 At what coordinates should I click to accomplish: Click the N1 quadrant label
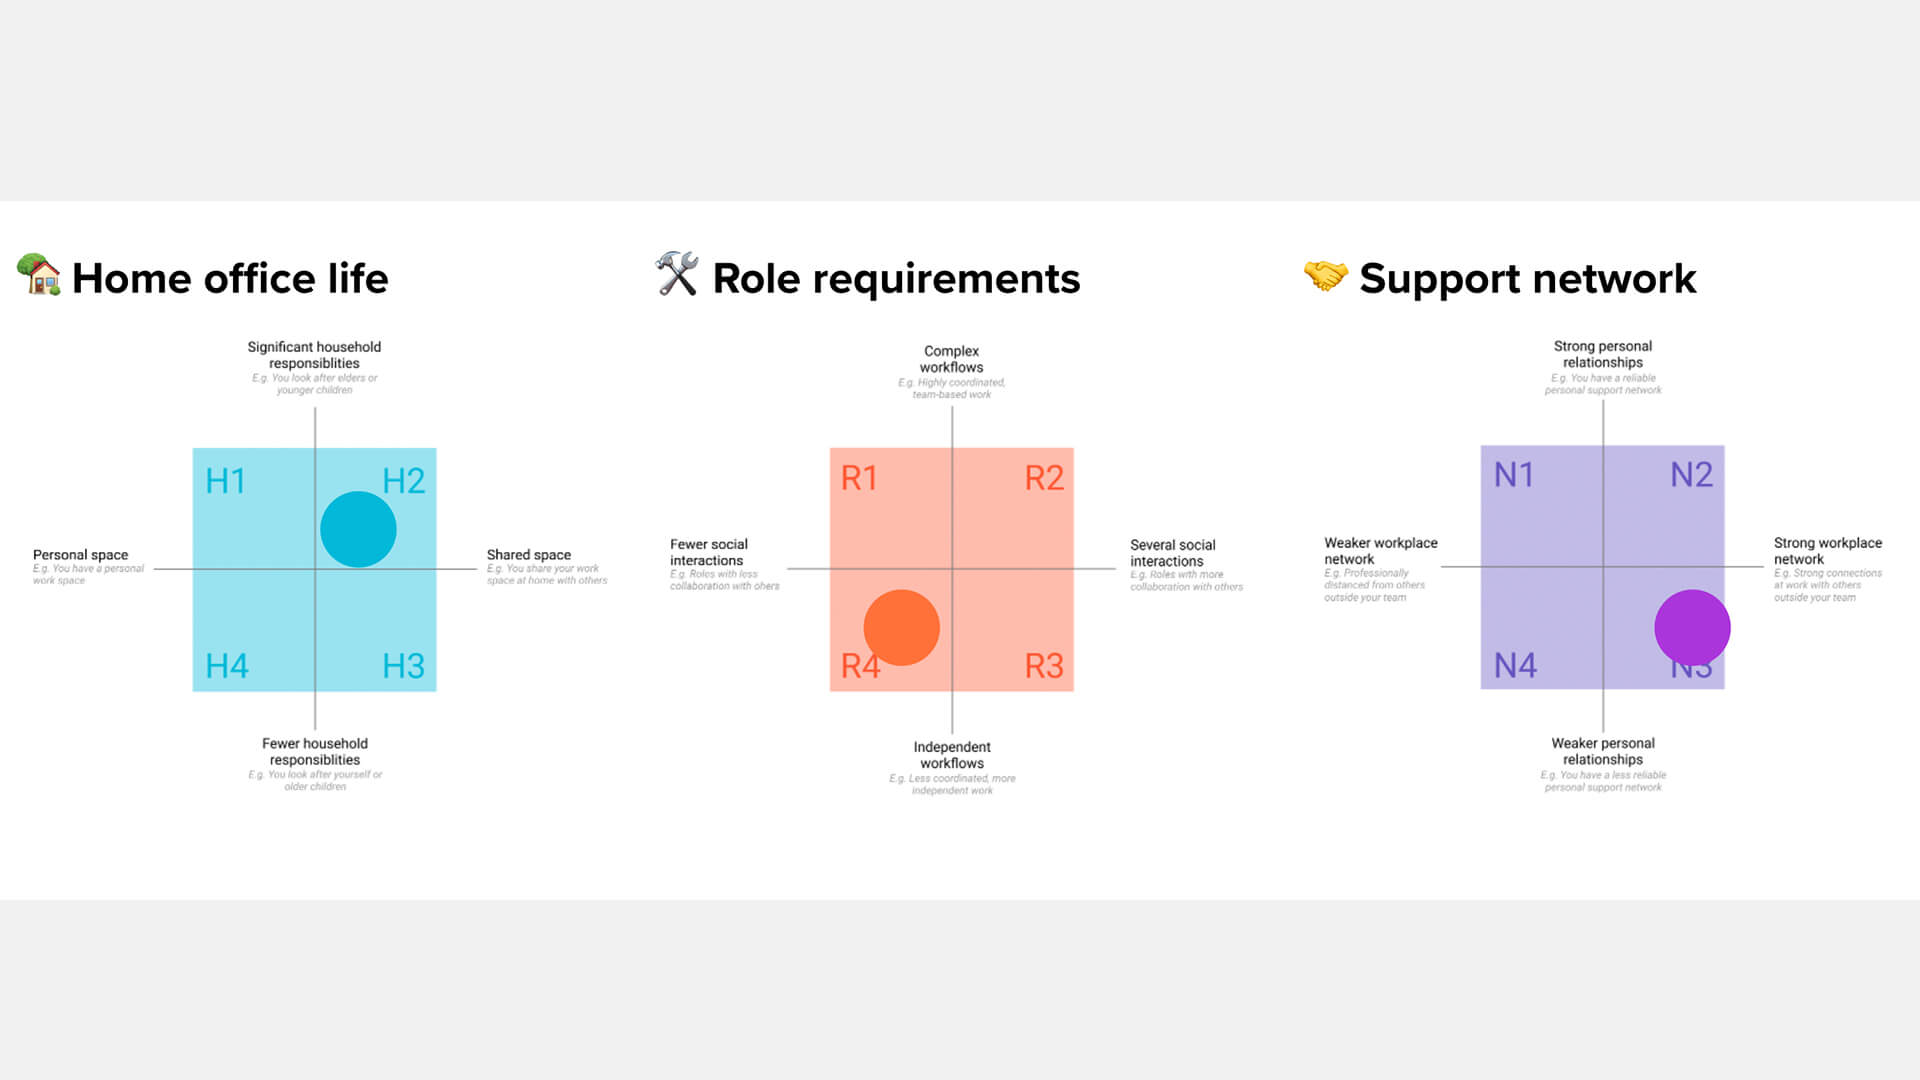1514,475
